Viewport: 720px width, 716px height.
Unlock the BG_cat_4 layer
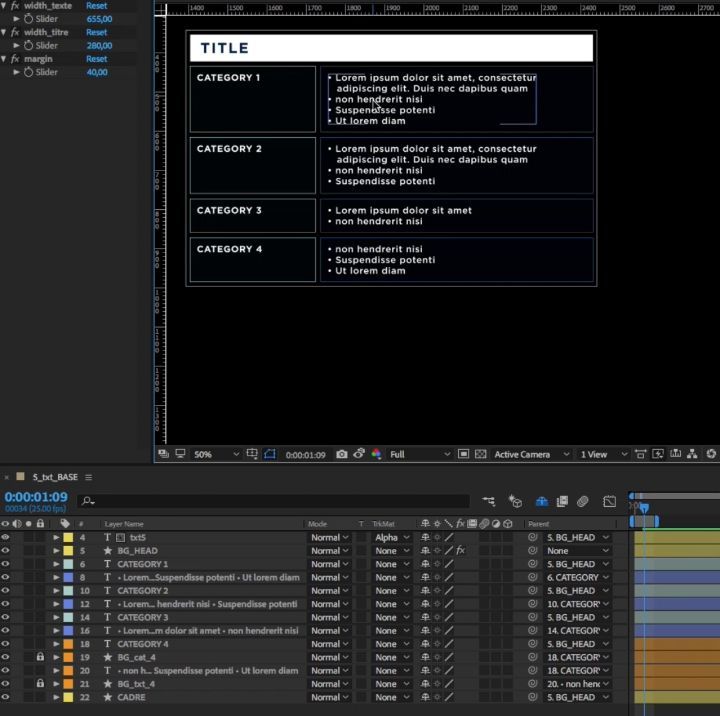tap(40, 657)
